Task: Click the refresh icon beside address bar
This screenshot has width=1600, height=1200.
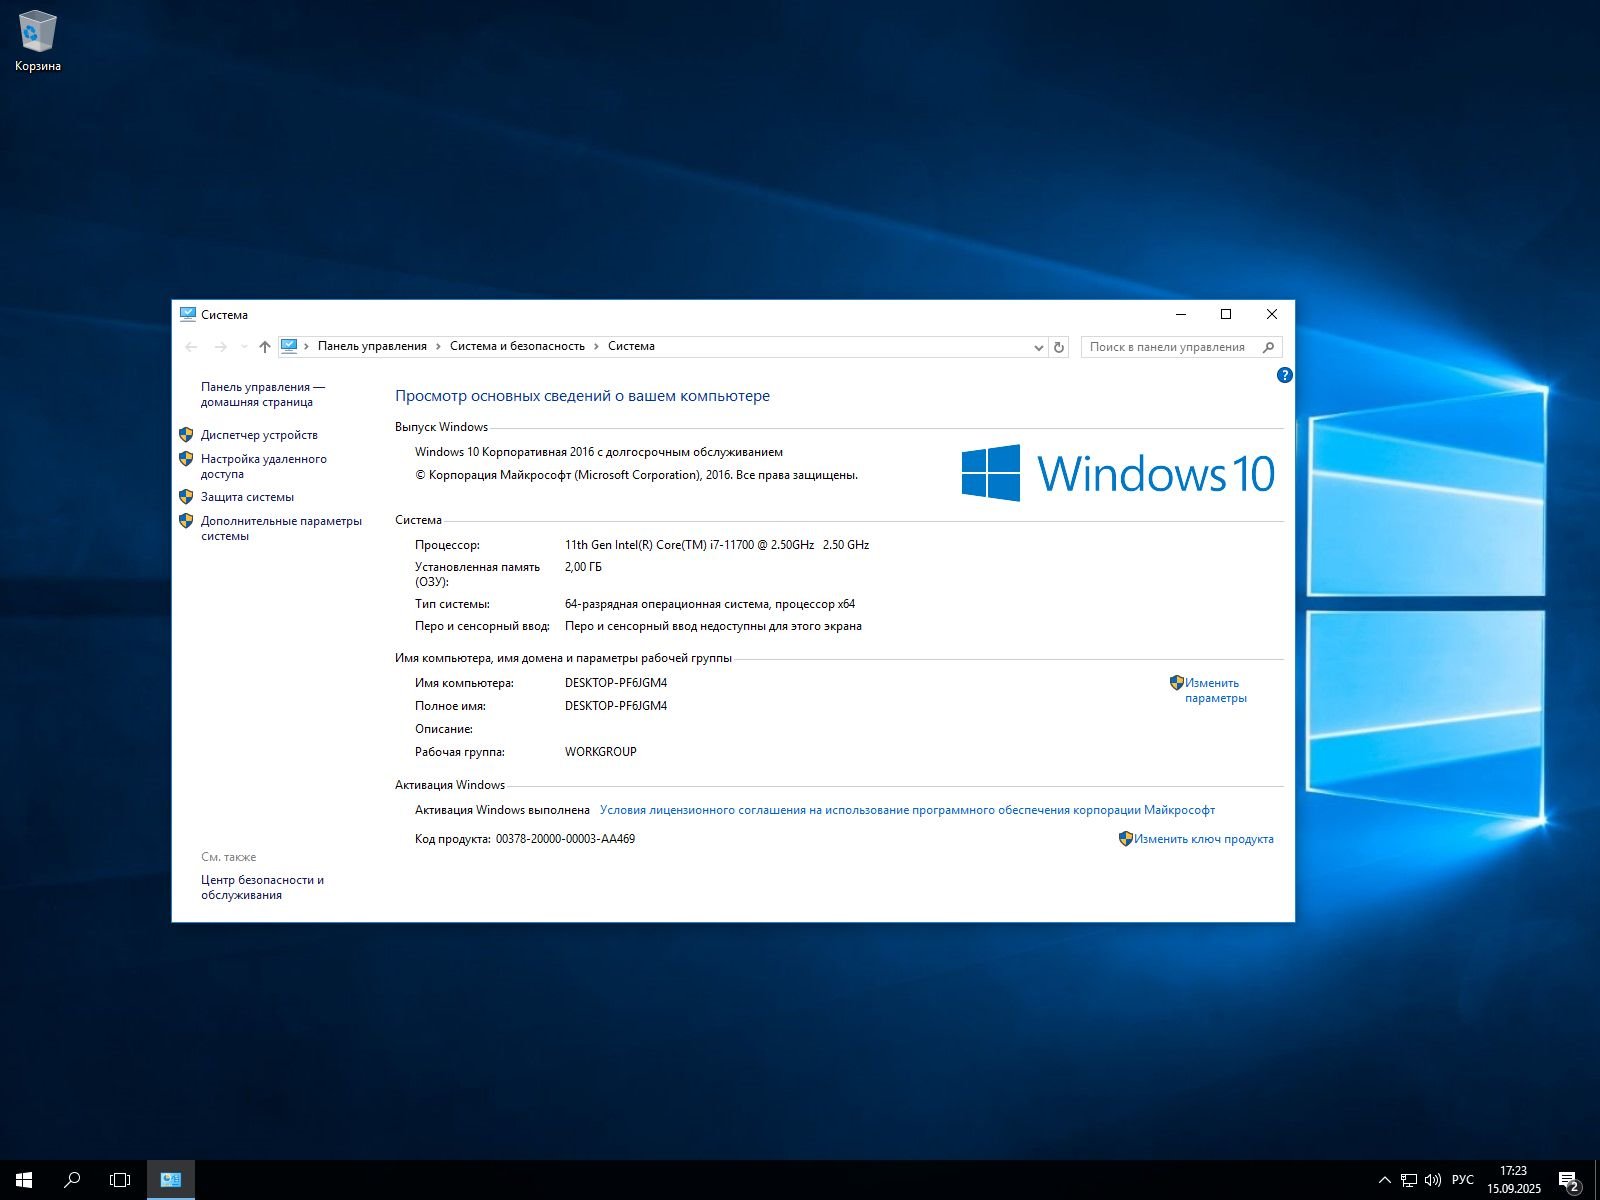Action: click(x=1059, y=347)
